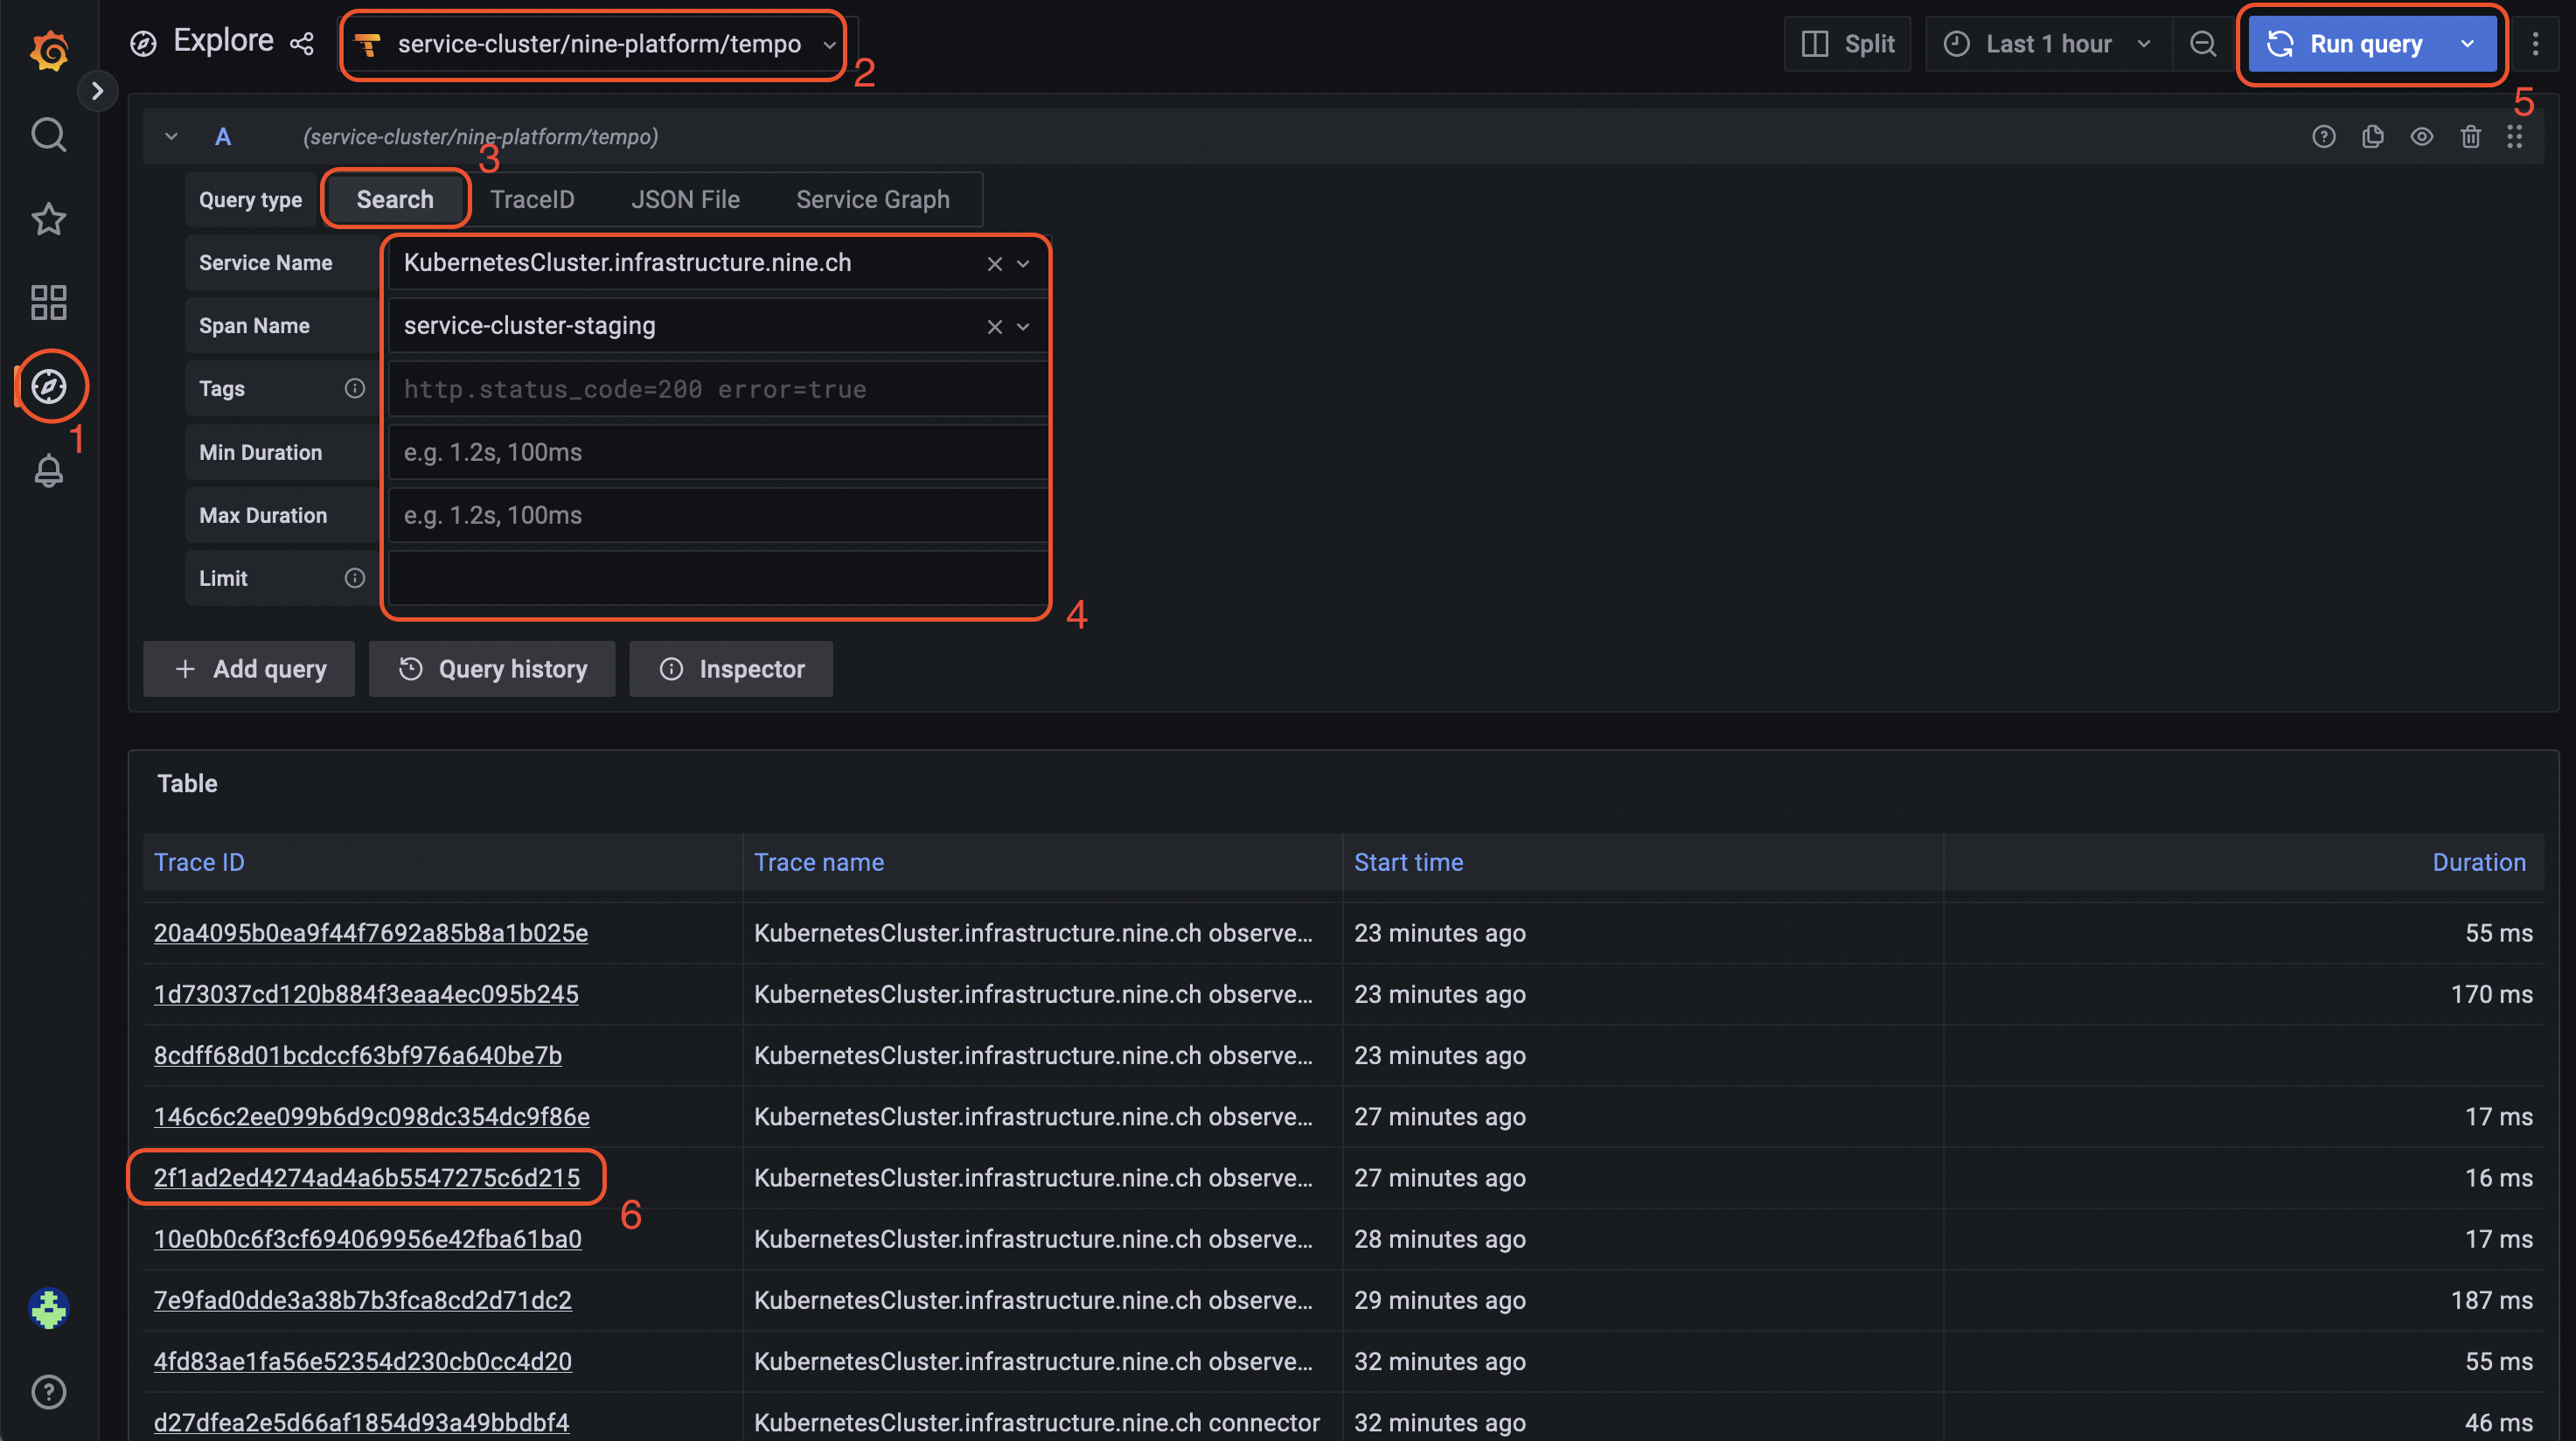2576x1441 pixels.
Task: Open trace 7e9fad0dde3a38b7b3fca8cd2d71dc2
Action: [363, 1300]
